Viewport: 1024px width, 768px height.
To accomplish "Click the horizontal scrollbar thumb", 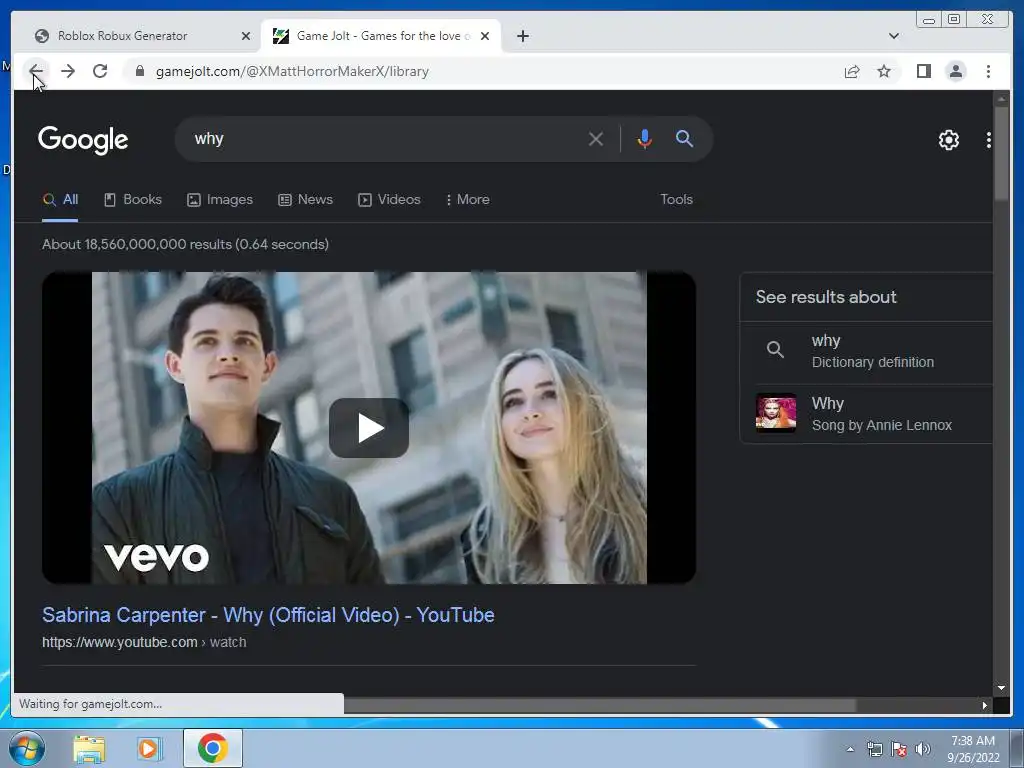I will coord(600,705).
